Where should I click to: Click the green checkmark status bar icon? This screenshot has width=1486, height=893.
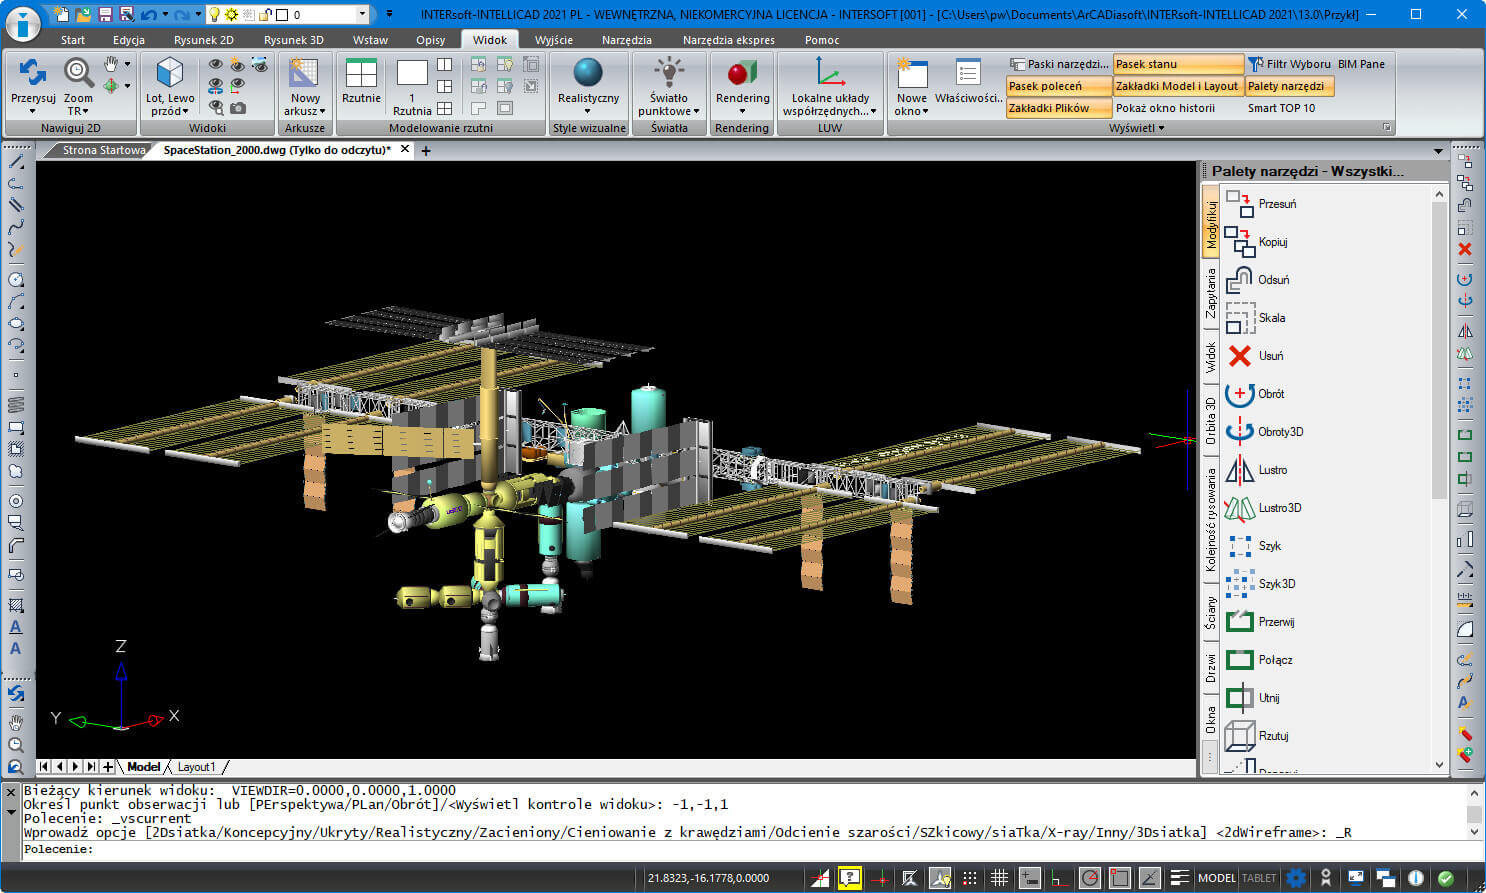click(x=1446, y=878)
